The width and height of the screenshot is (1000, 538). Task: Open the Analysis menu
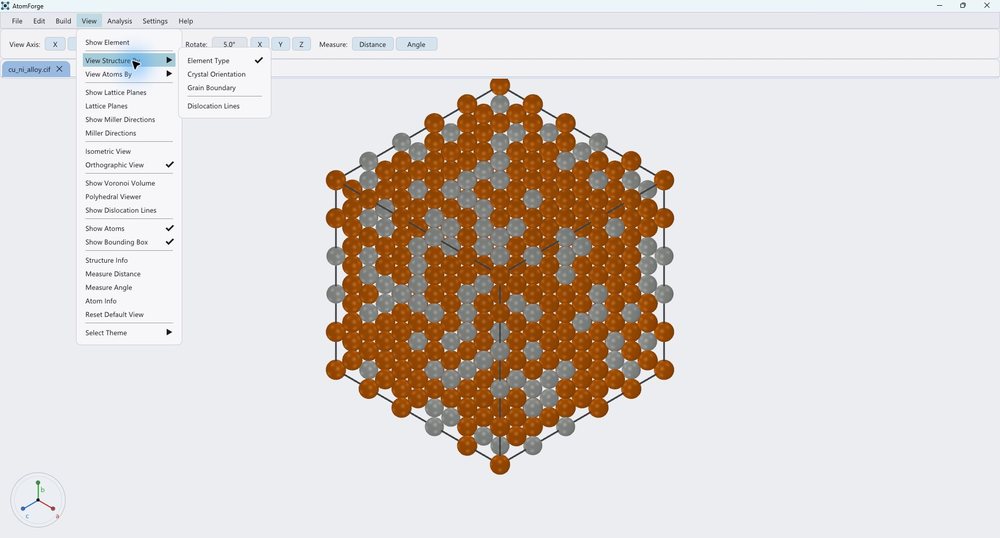(x=119, y=21)
